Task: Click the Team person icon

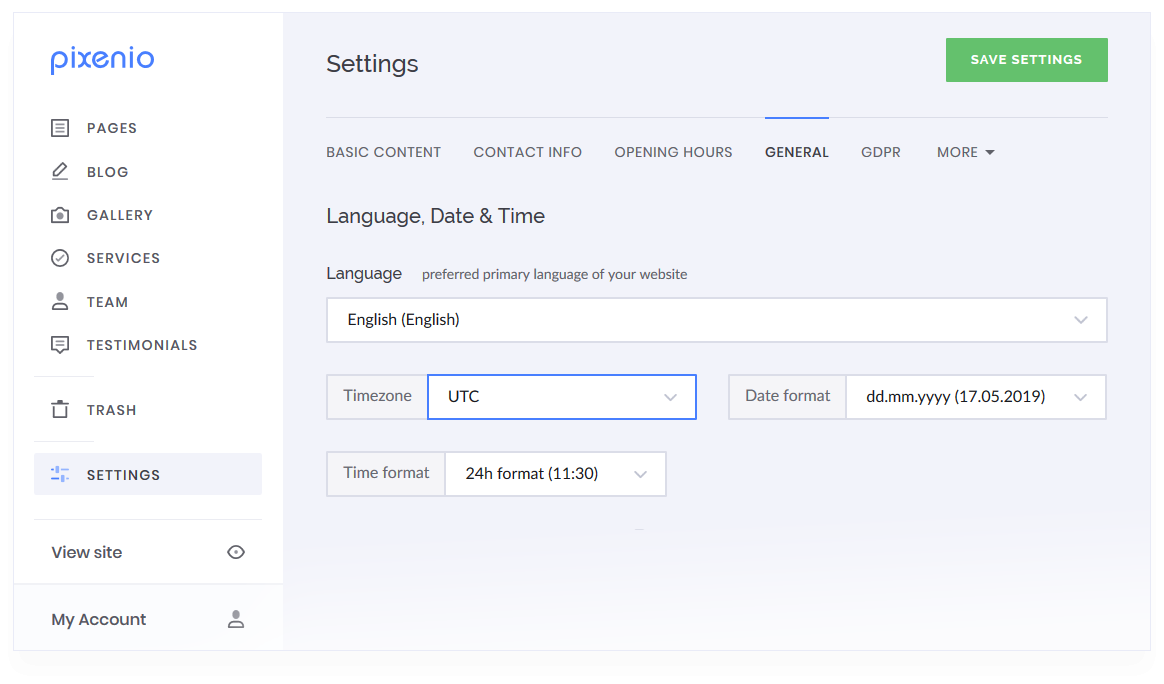Action: pyautogui.click(x=60, y=302)
